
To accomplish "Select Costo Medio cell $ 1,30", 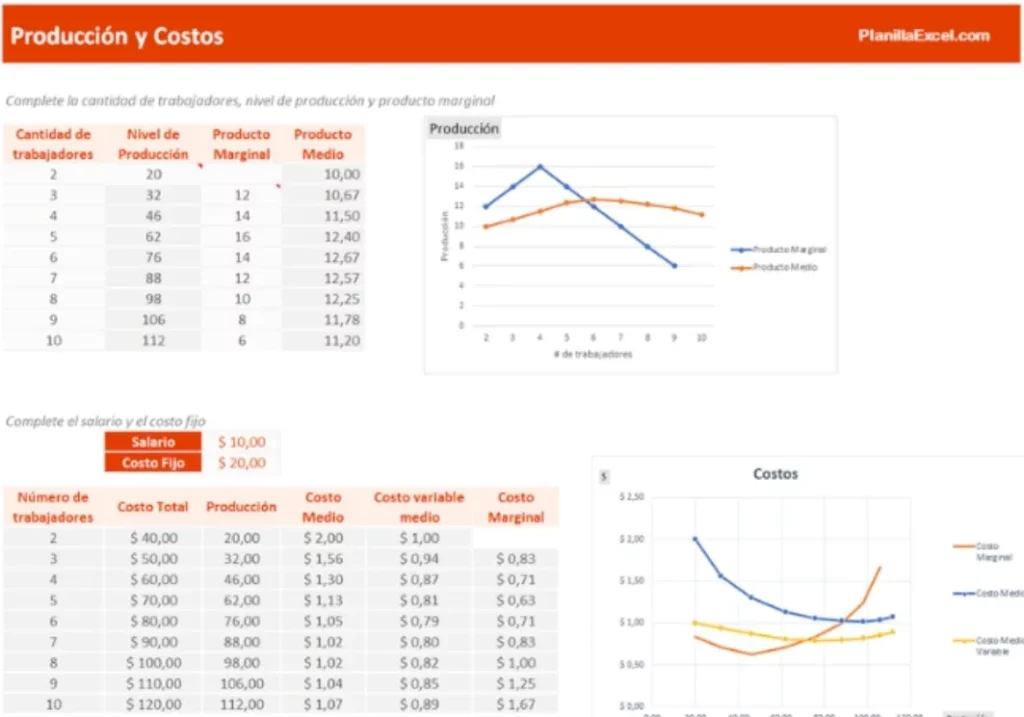I will 323,580.
